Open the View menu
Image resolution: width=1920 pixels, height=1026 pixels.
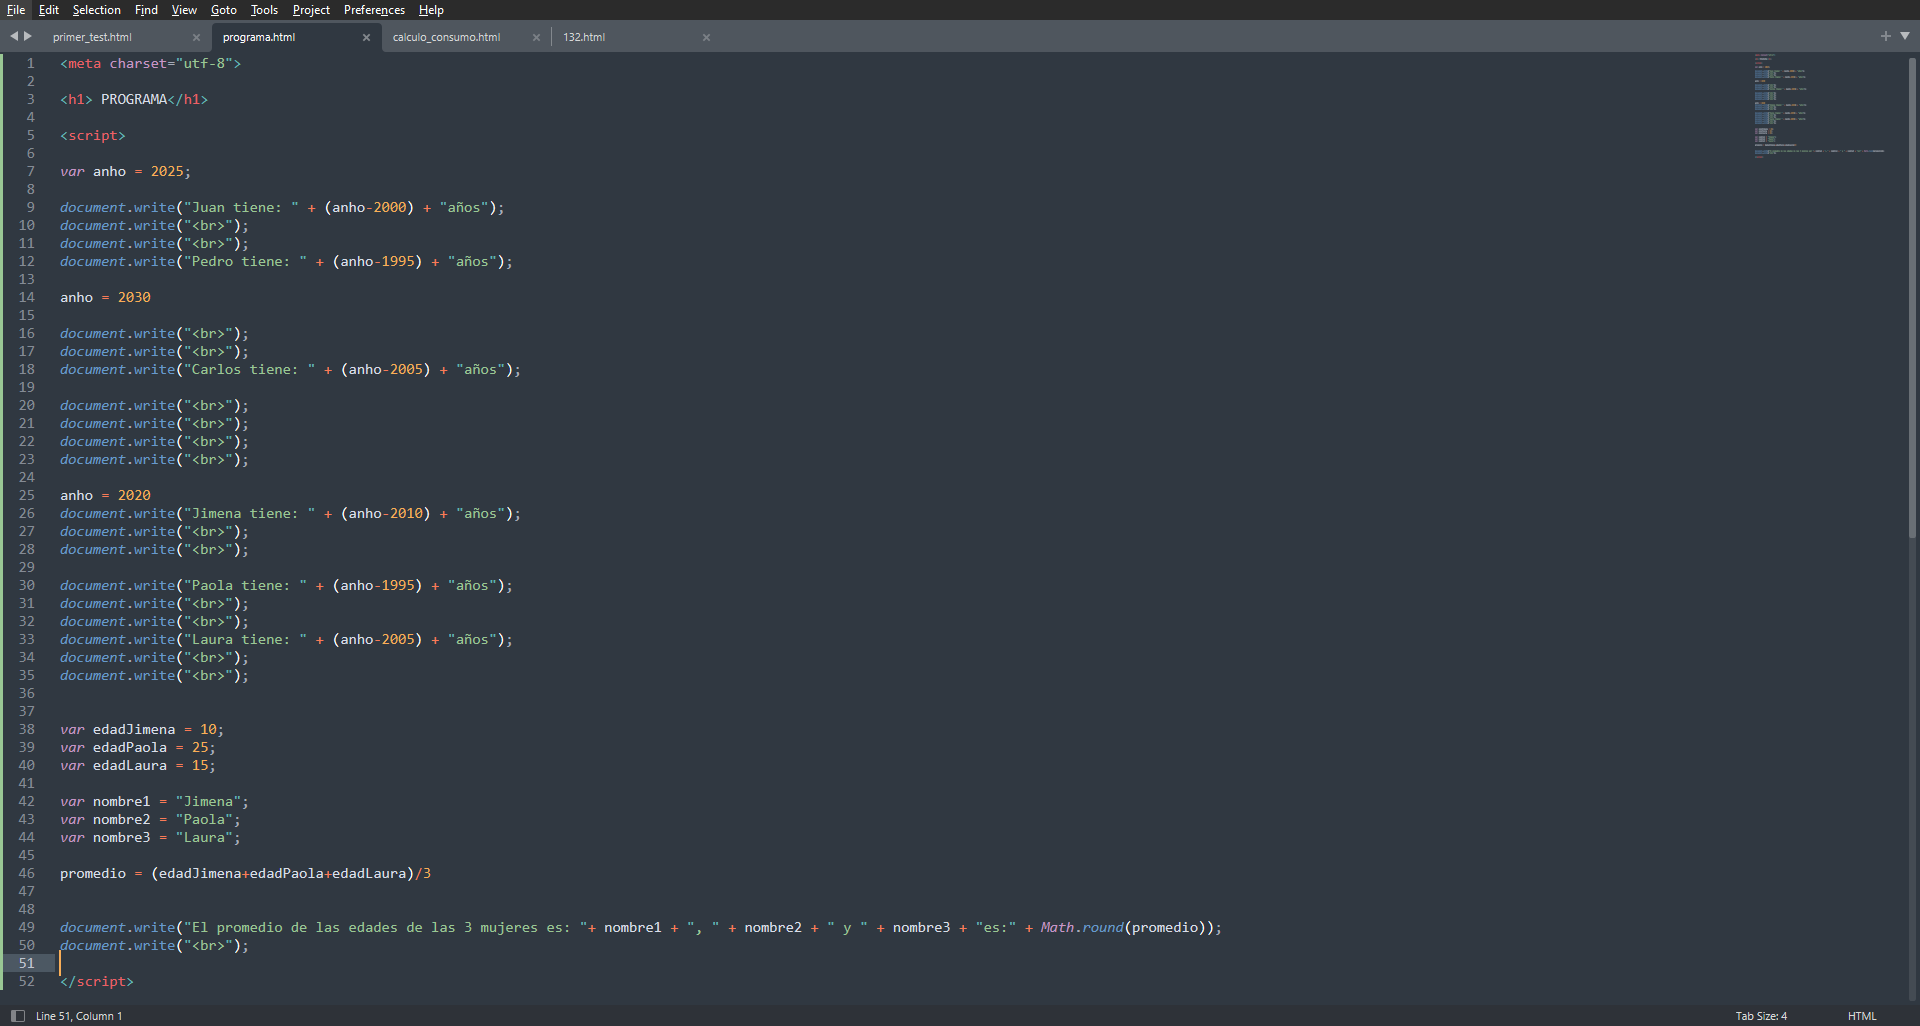click(x=184, y=10)
